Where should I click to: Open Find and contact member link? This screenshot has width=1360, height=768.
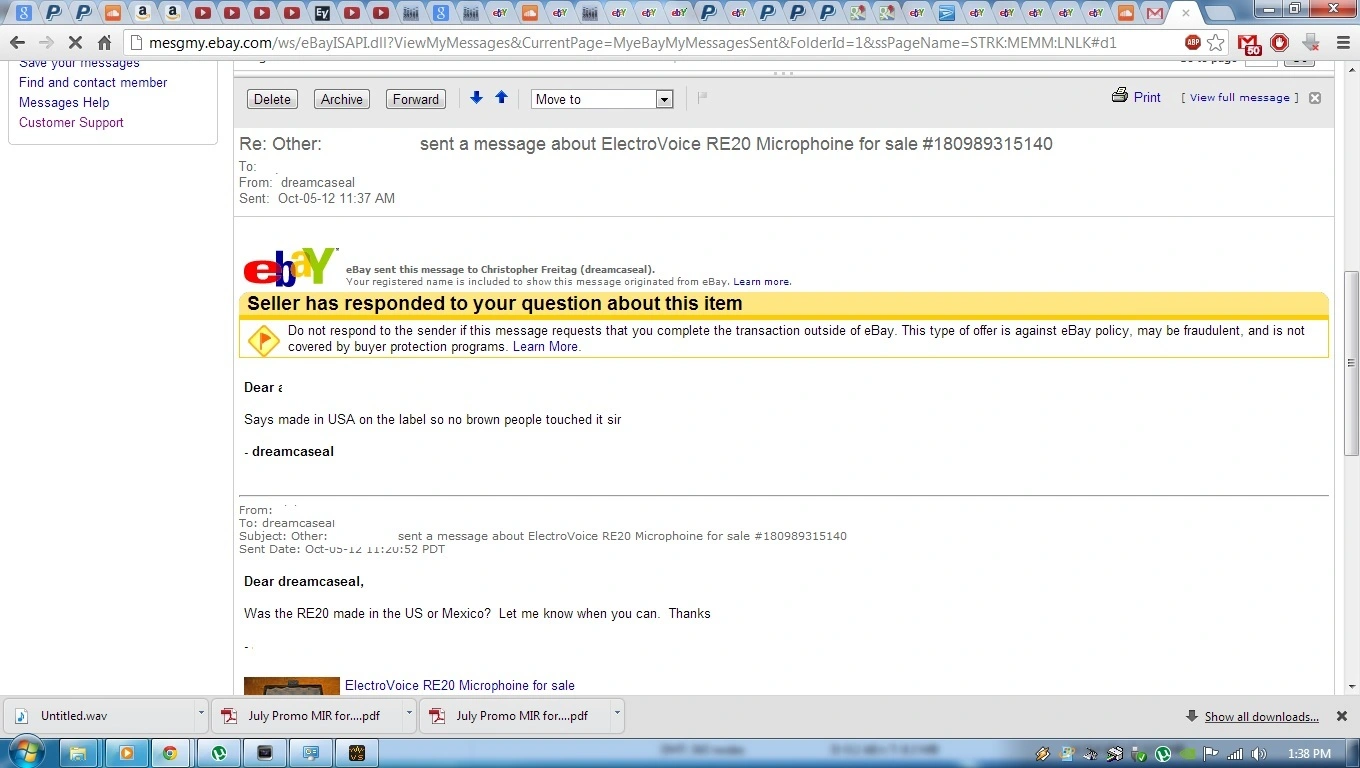(x=93, y=82)
